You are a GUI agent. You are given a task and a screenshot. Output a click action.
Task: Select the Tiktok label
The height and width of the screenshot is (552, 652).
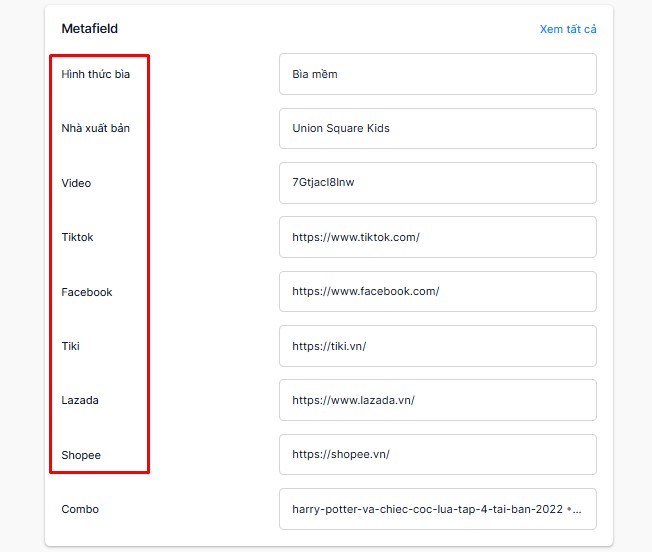pos(77,237)
